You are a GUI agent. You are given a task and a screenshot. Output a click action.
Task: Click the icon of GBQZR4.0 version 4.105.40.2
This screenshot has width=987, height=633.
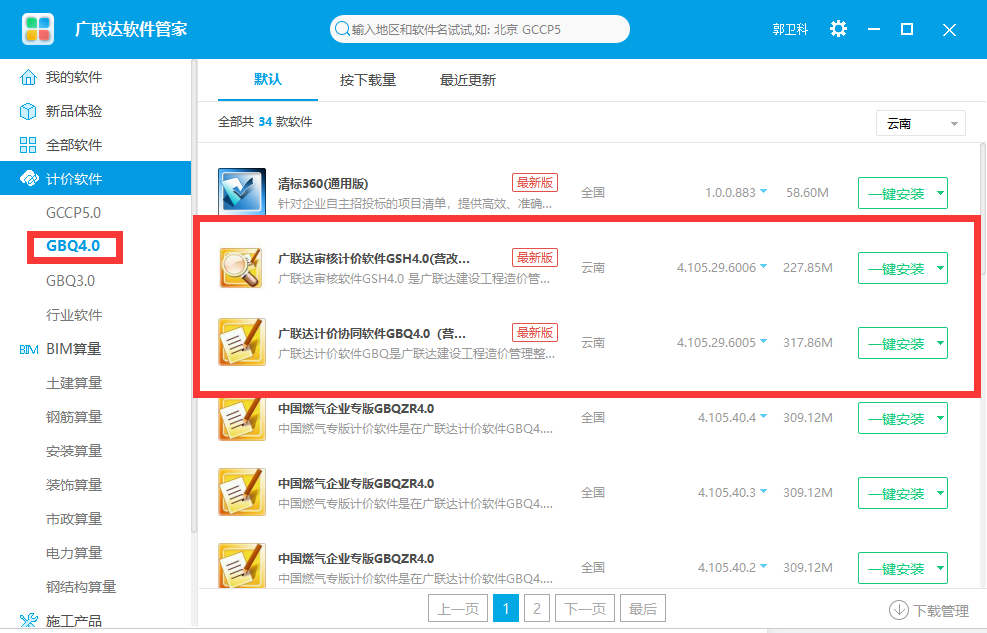(242, 566)
